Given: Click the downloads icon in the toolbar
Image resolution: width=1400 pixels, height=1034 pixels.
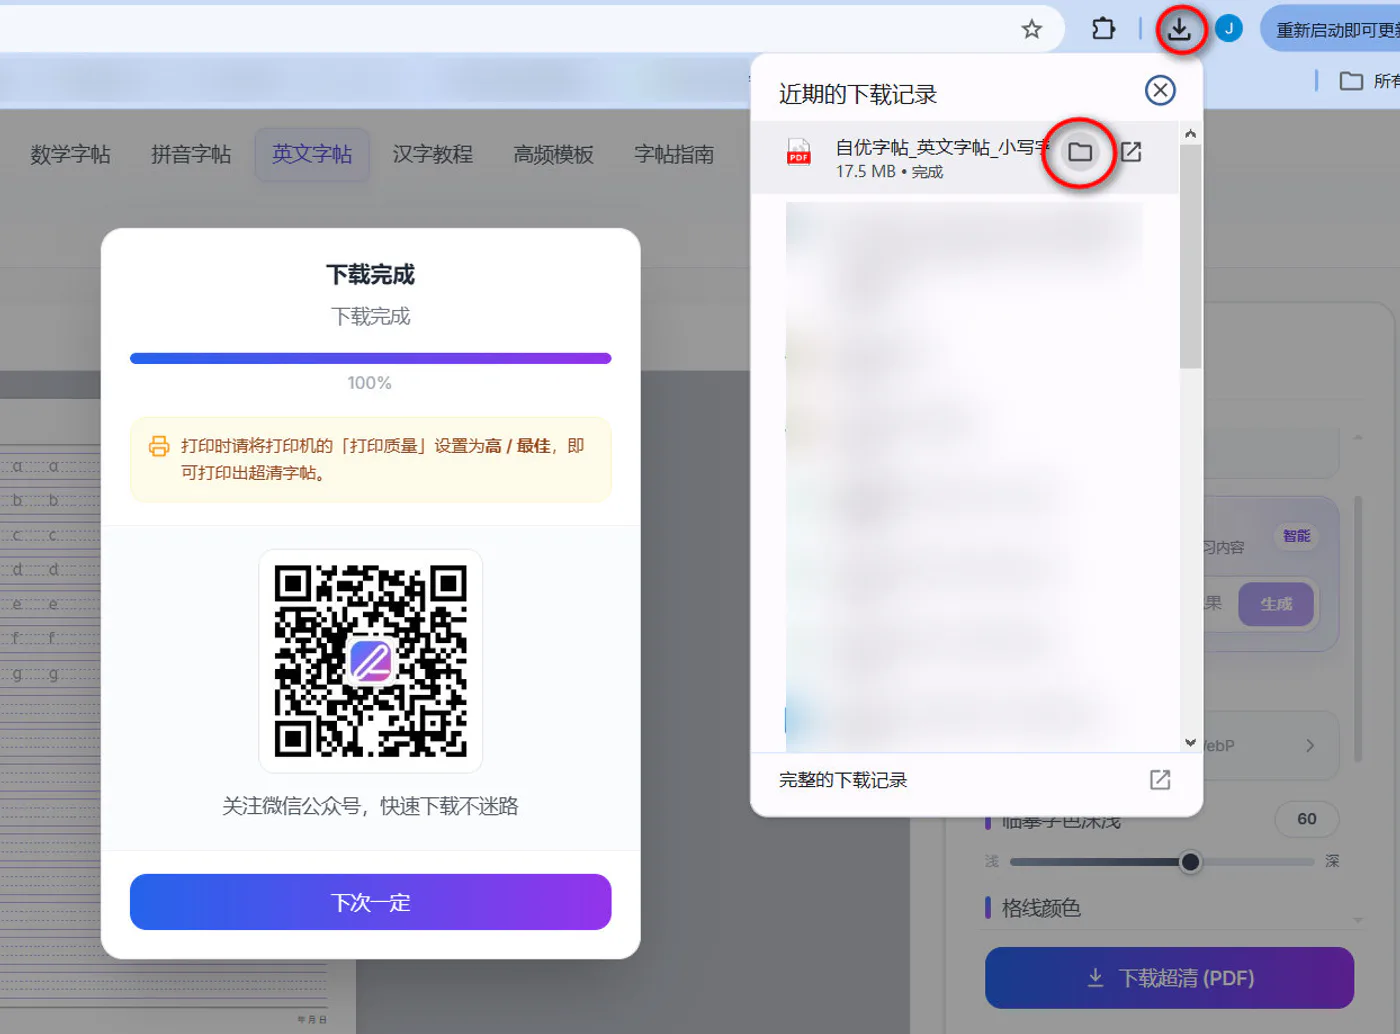Looking at the screenshot, I should 1179,29.
